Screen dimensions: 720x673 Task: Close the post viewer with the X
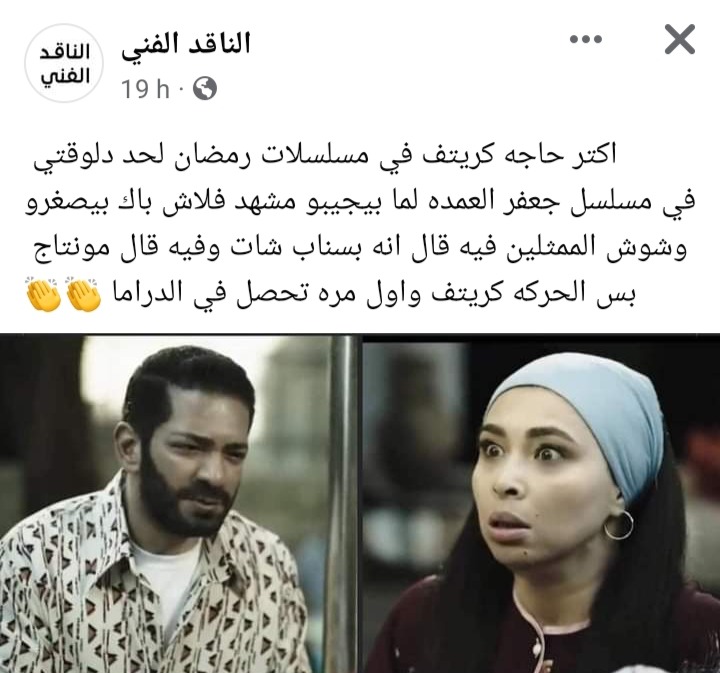pos(680,39)
